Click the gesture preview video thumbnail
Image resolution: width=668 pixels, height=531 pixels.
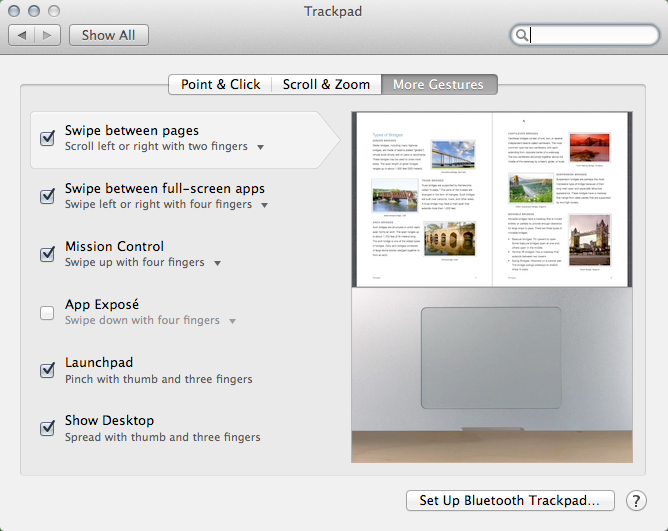494,287
